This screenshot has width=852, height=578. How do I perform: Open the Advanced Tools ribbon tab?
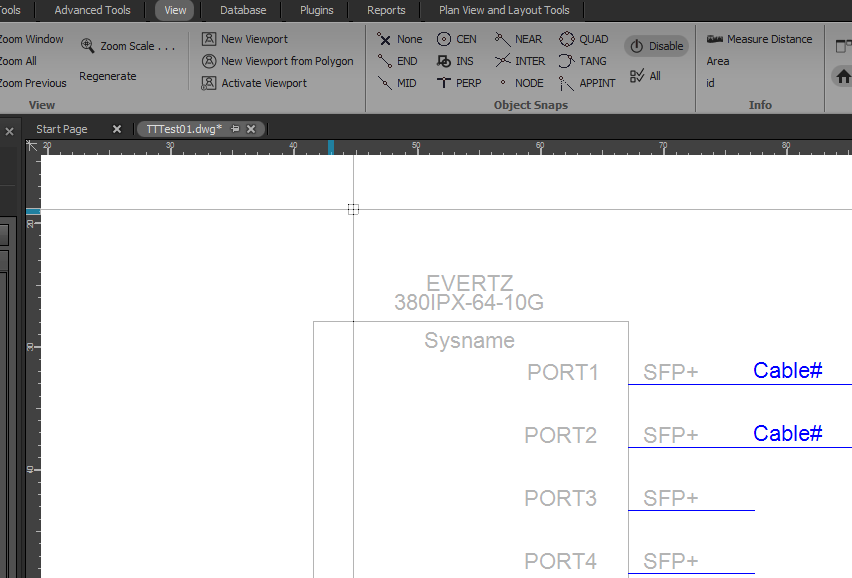pos(92,10)
